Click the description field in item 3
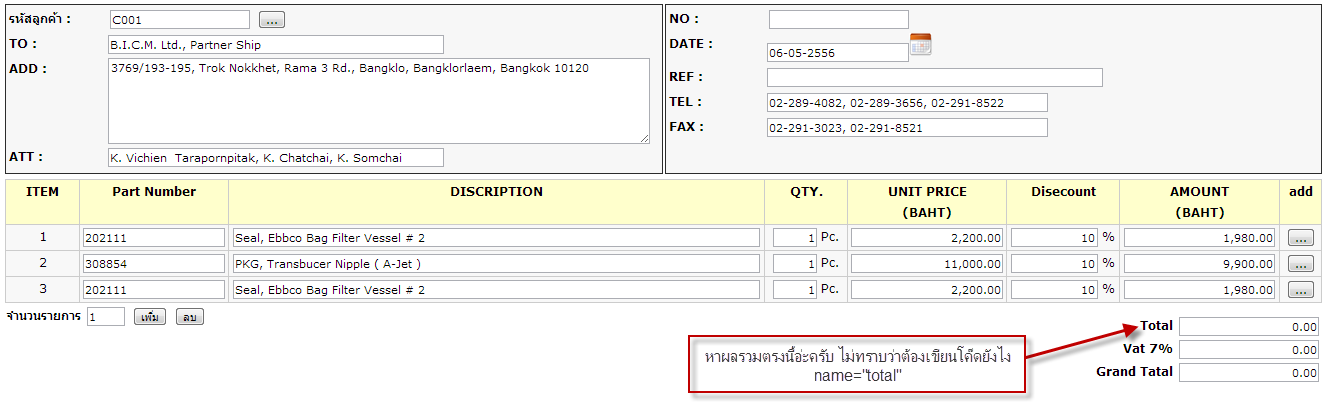 point(495,290)
